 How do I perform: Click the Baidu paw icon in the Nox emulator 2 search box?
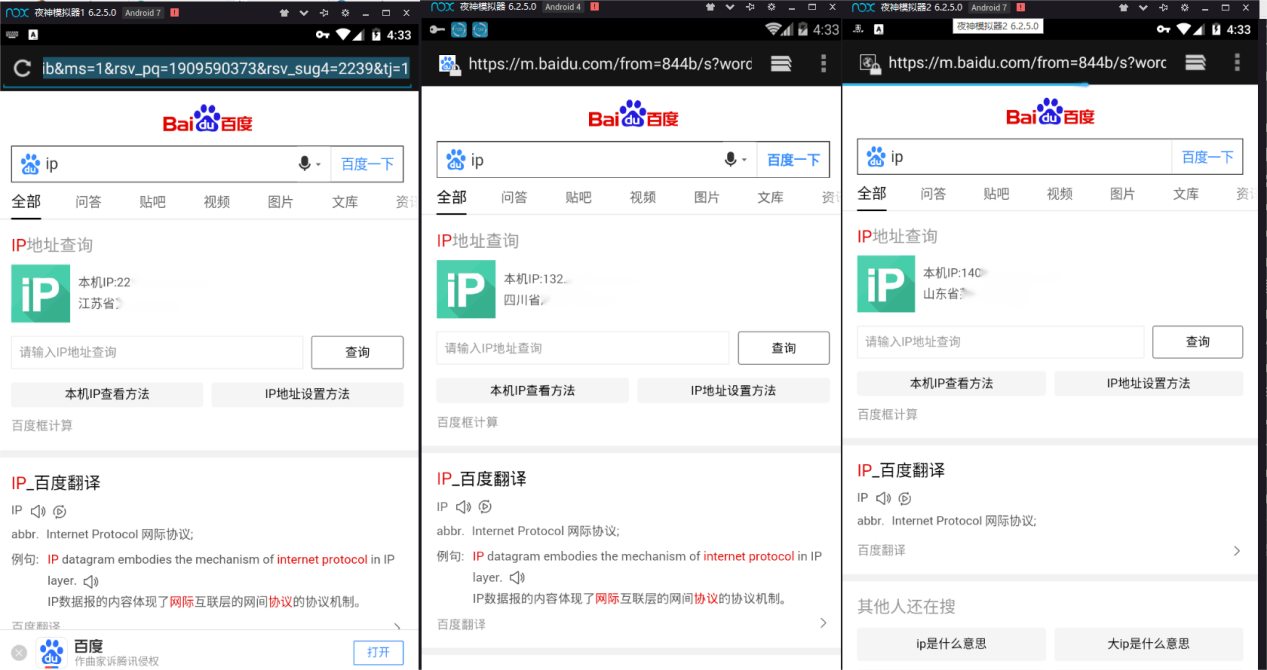[876, 157]
